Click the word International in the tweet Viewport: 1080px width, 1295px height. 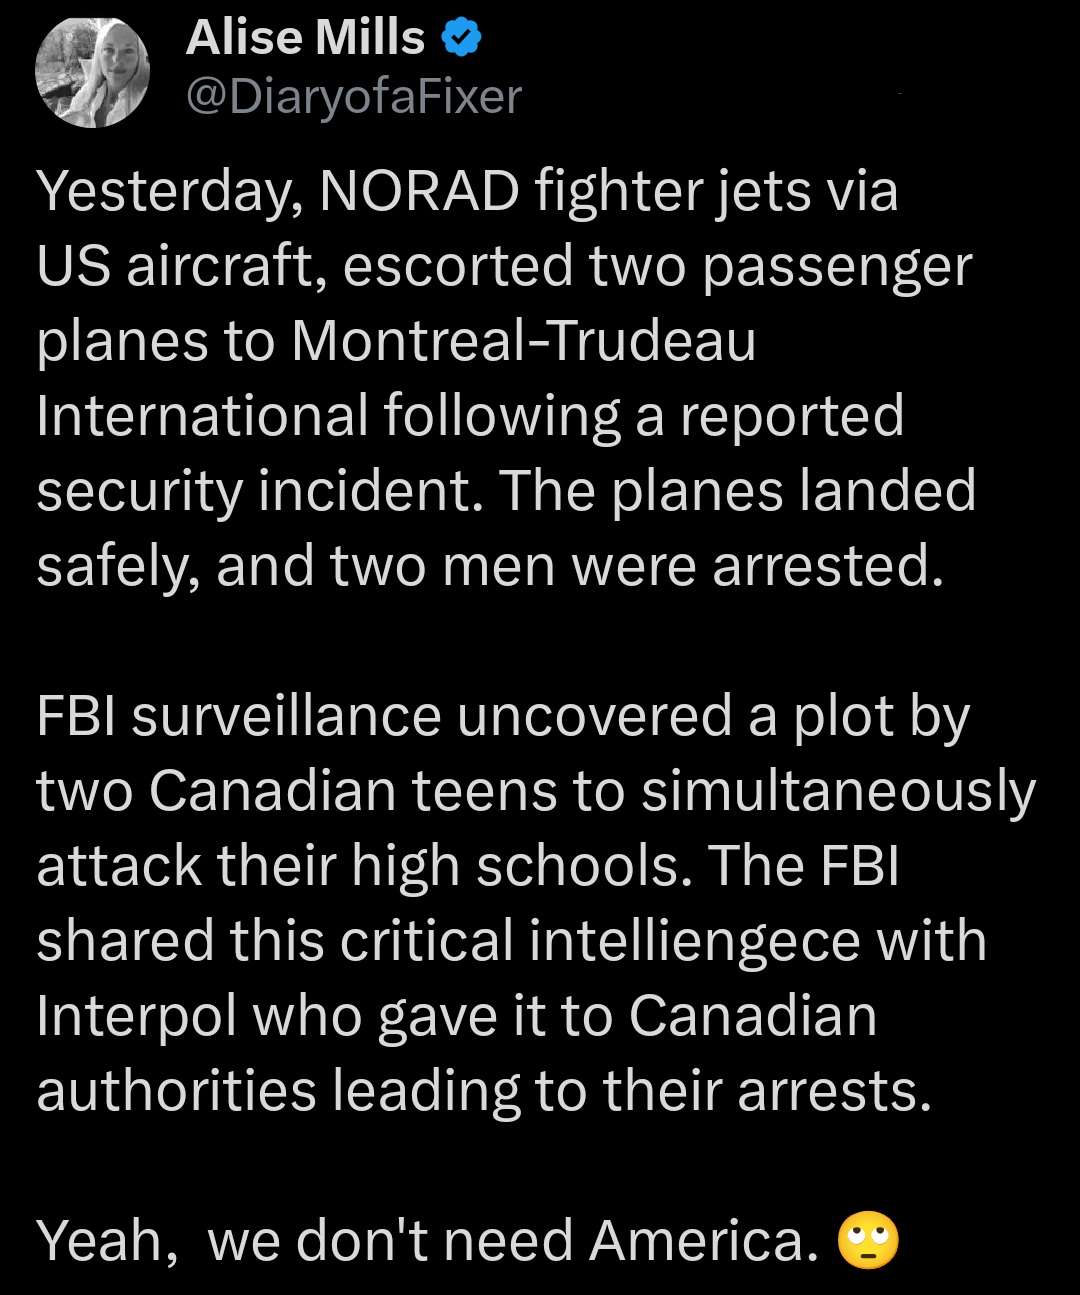[203, 415]
